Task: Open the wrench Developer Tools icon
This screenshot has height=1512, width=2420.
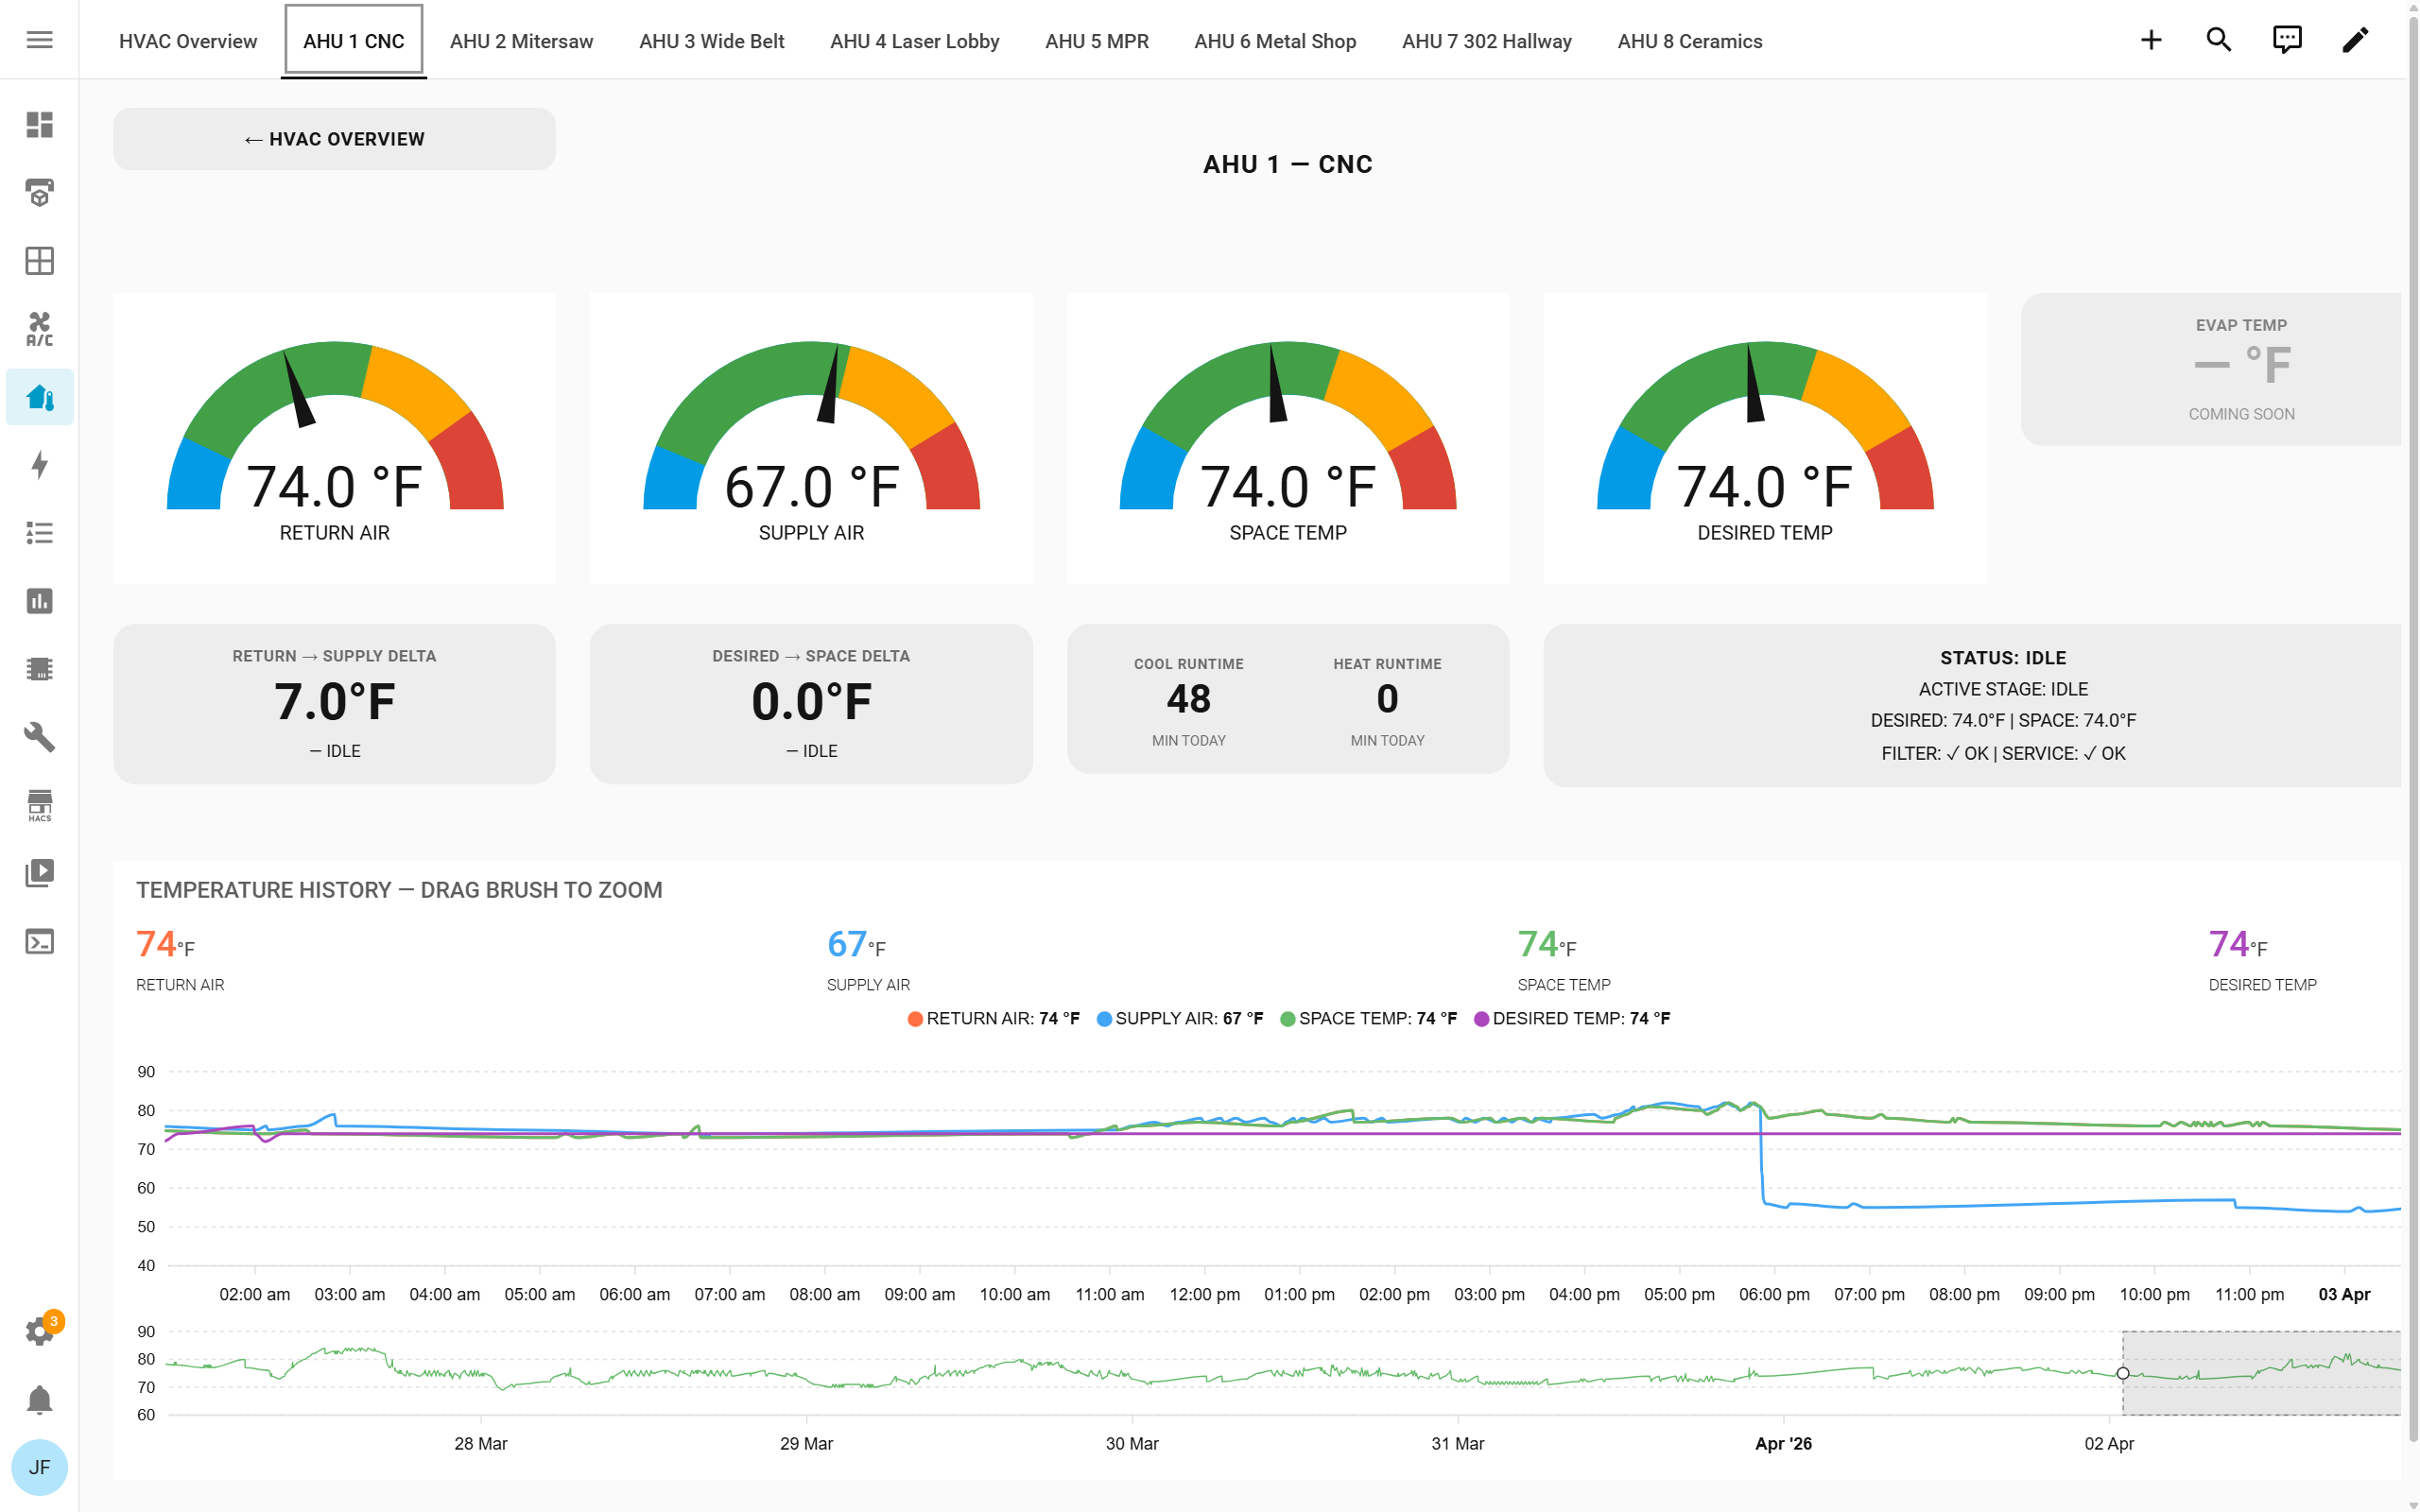Action: 39,737
